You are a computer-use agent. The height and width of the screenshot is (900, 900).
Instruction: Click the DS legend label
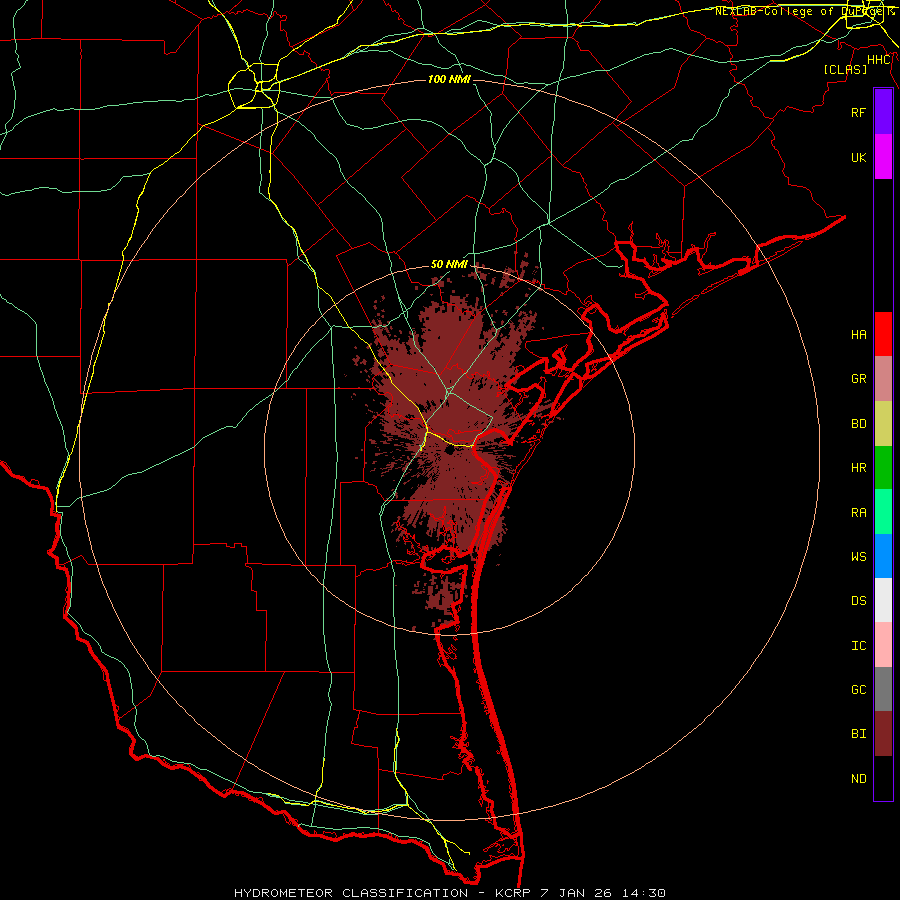(859, 601)
